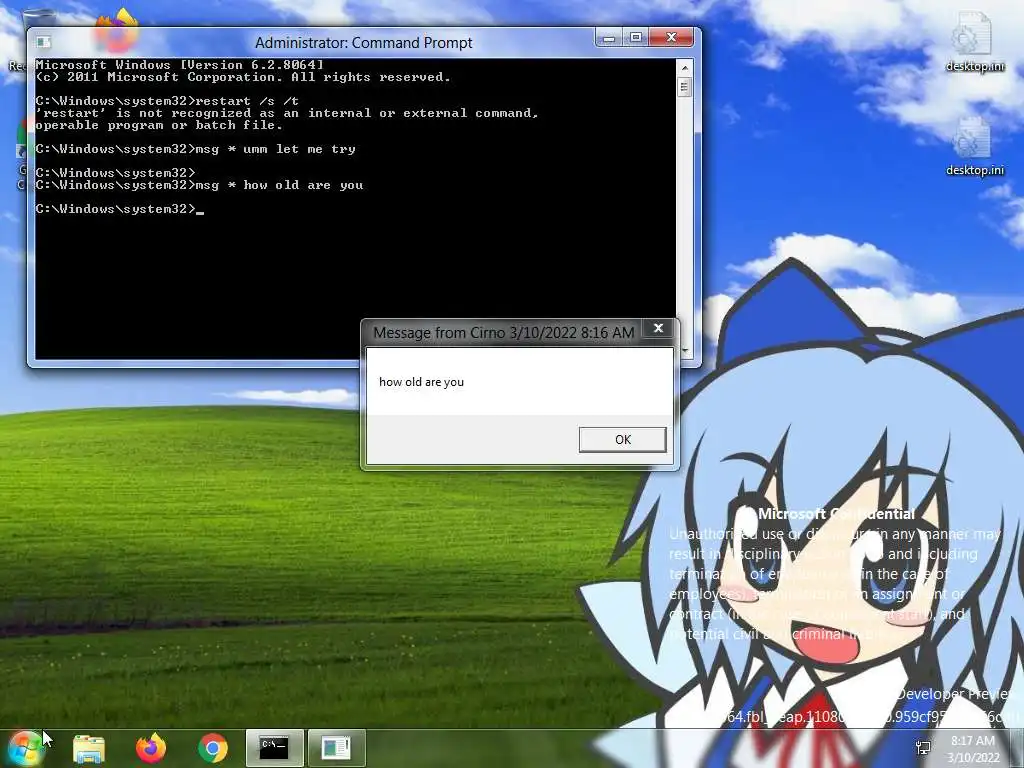Screen dimensions: 1024x768
Task: Click Command Prompt scrollbar up arrow
Action: tap(684, 67)
